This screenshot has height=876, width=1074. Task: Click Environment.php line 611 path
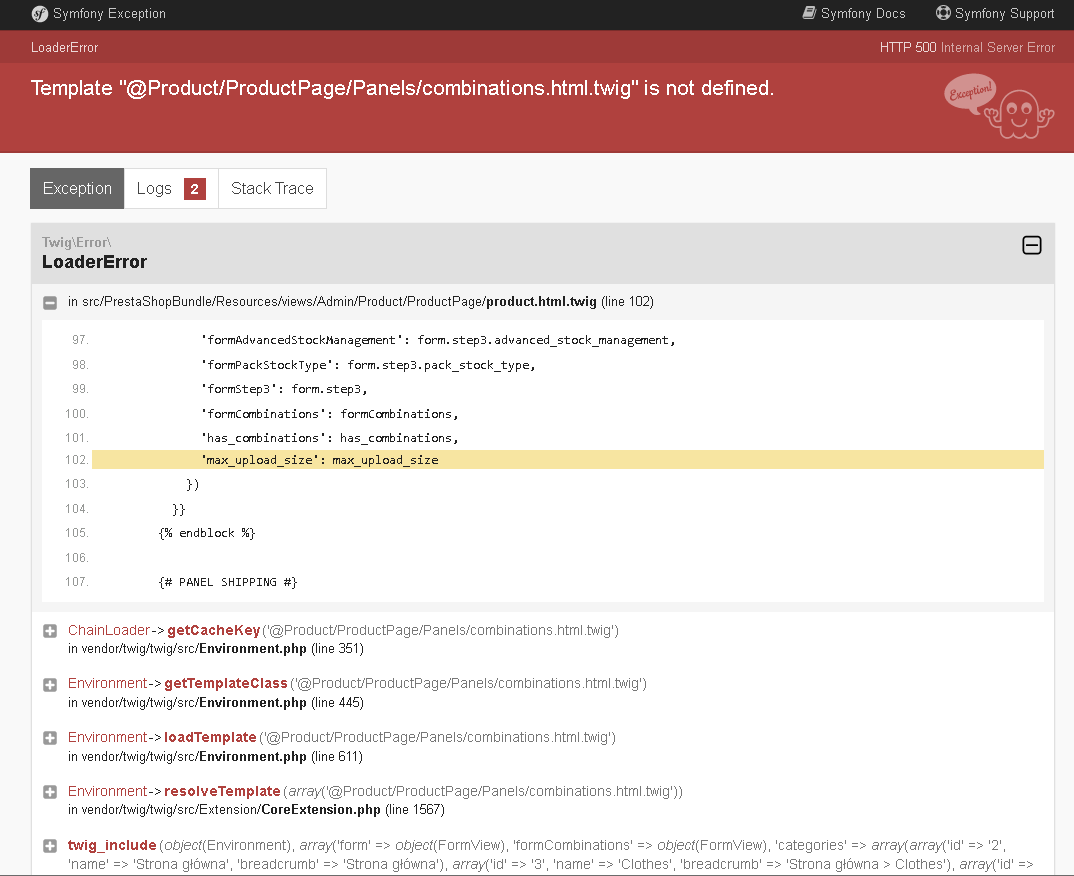coord(215,757)
